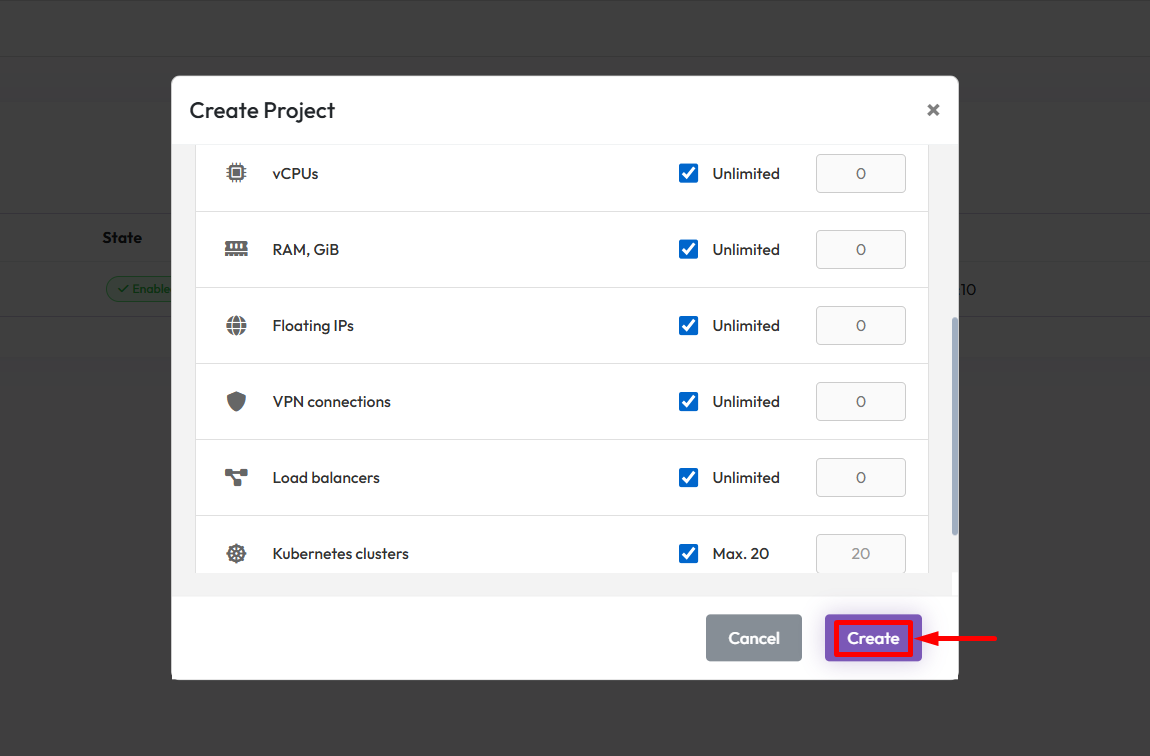This screenshot has height=756, width=1150.
Task: Toggle the RAM Unlimited checkbox
Action: tap(688, 249)
